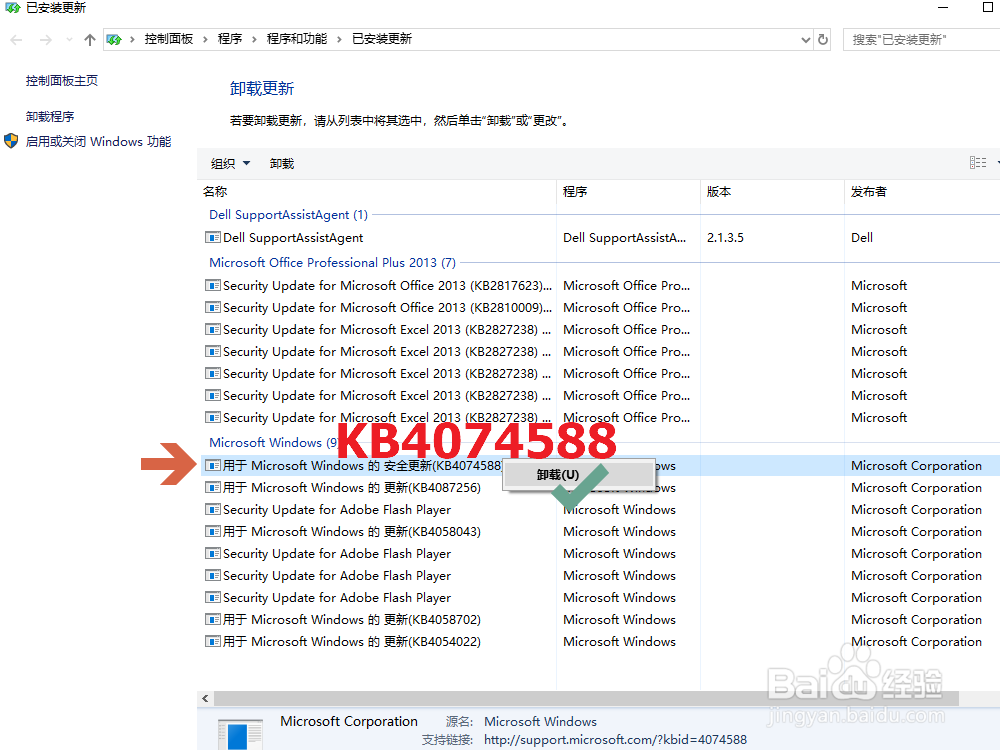This screenshot has height=750, width=1000.
Task: Select 用于 Microsoft Windows 的 更新(KB4087256)
Action: 351,488
